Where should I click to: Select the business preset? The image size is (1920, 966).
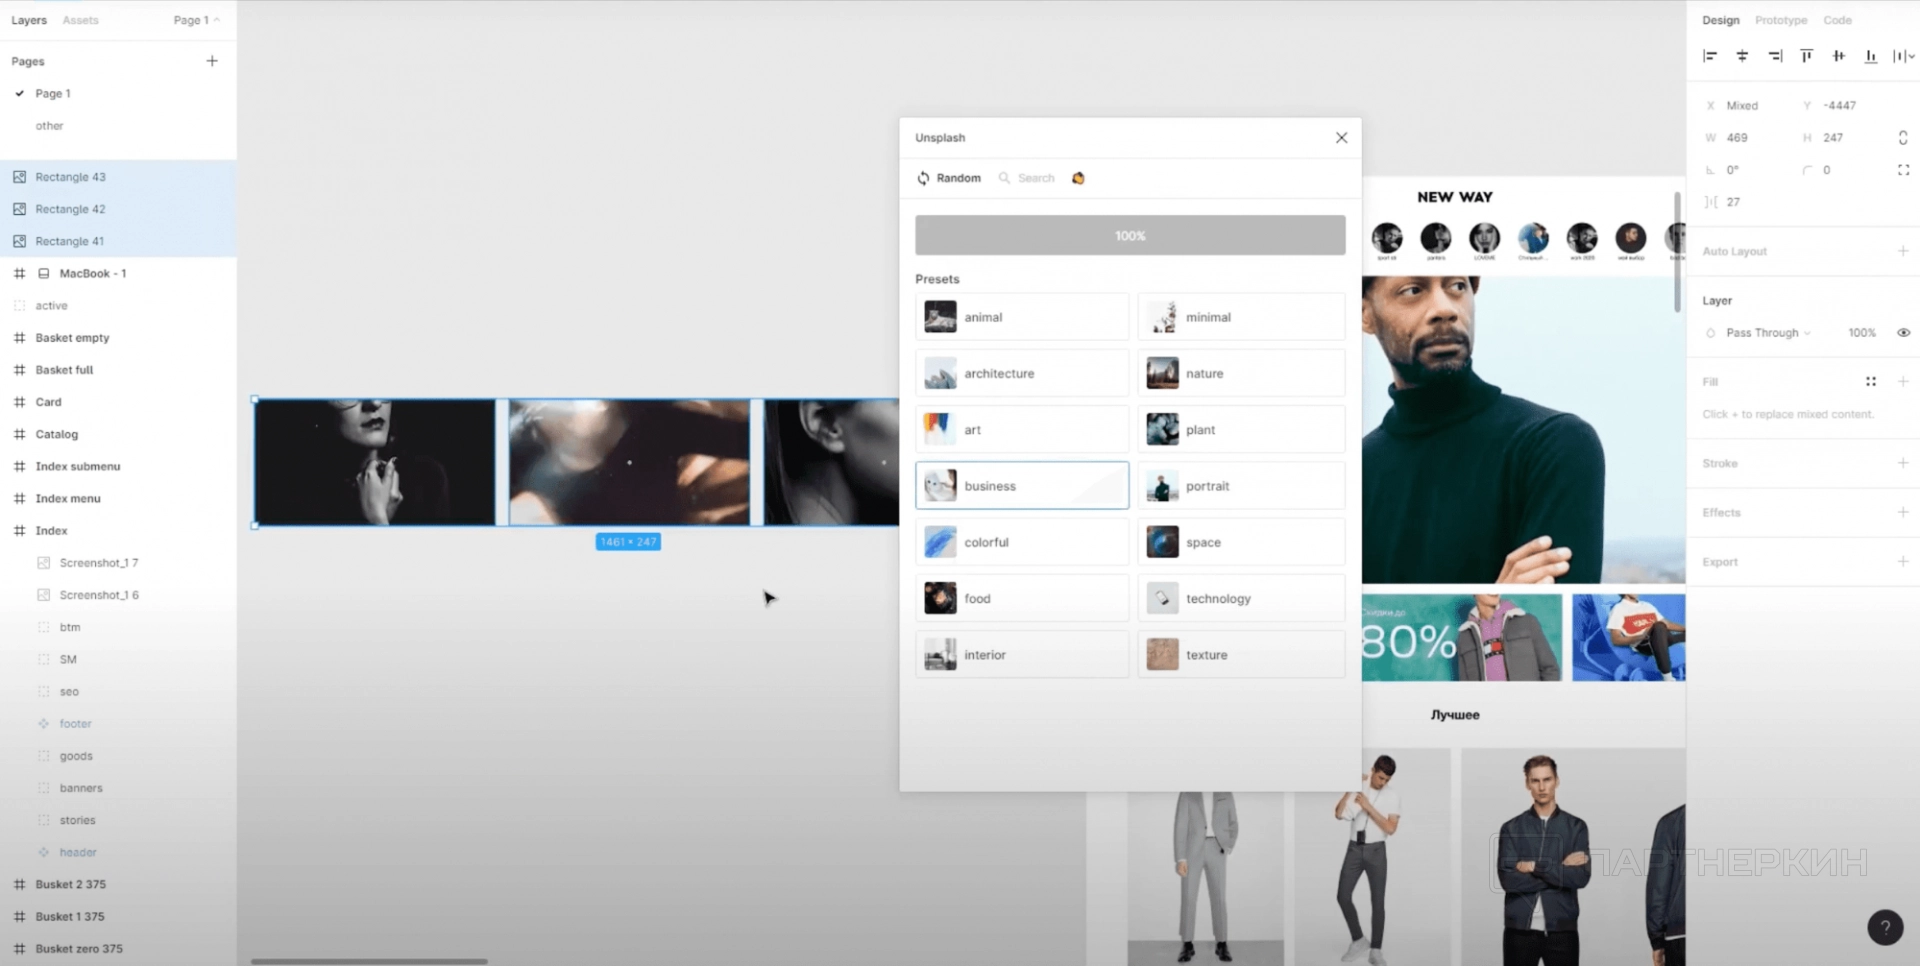pyautogui.click(x=1021, y=486)
